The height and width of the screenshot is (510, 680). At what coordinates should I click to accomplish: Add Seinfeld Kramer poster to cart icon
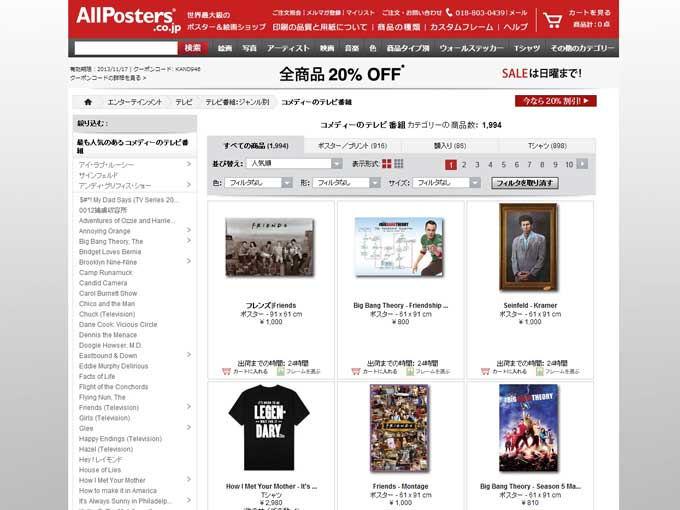coord(485,371)
